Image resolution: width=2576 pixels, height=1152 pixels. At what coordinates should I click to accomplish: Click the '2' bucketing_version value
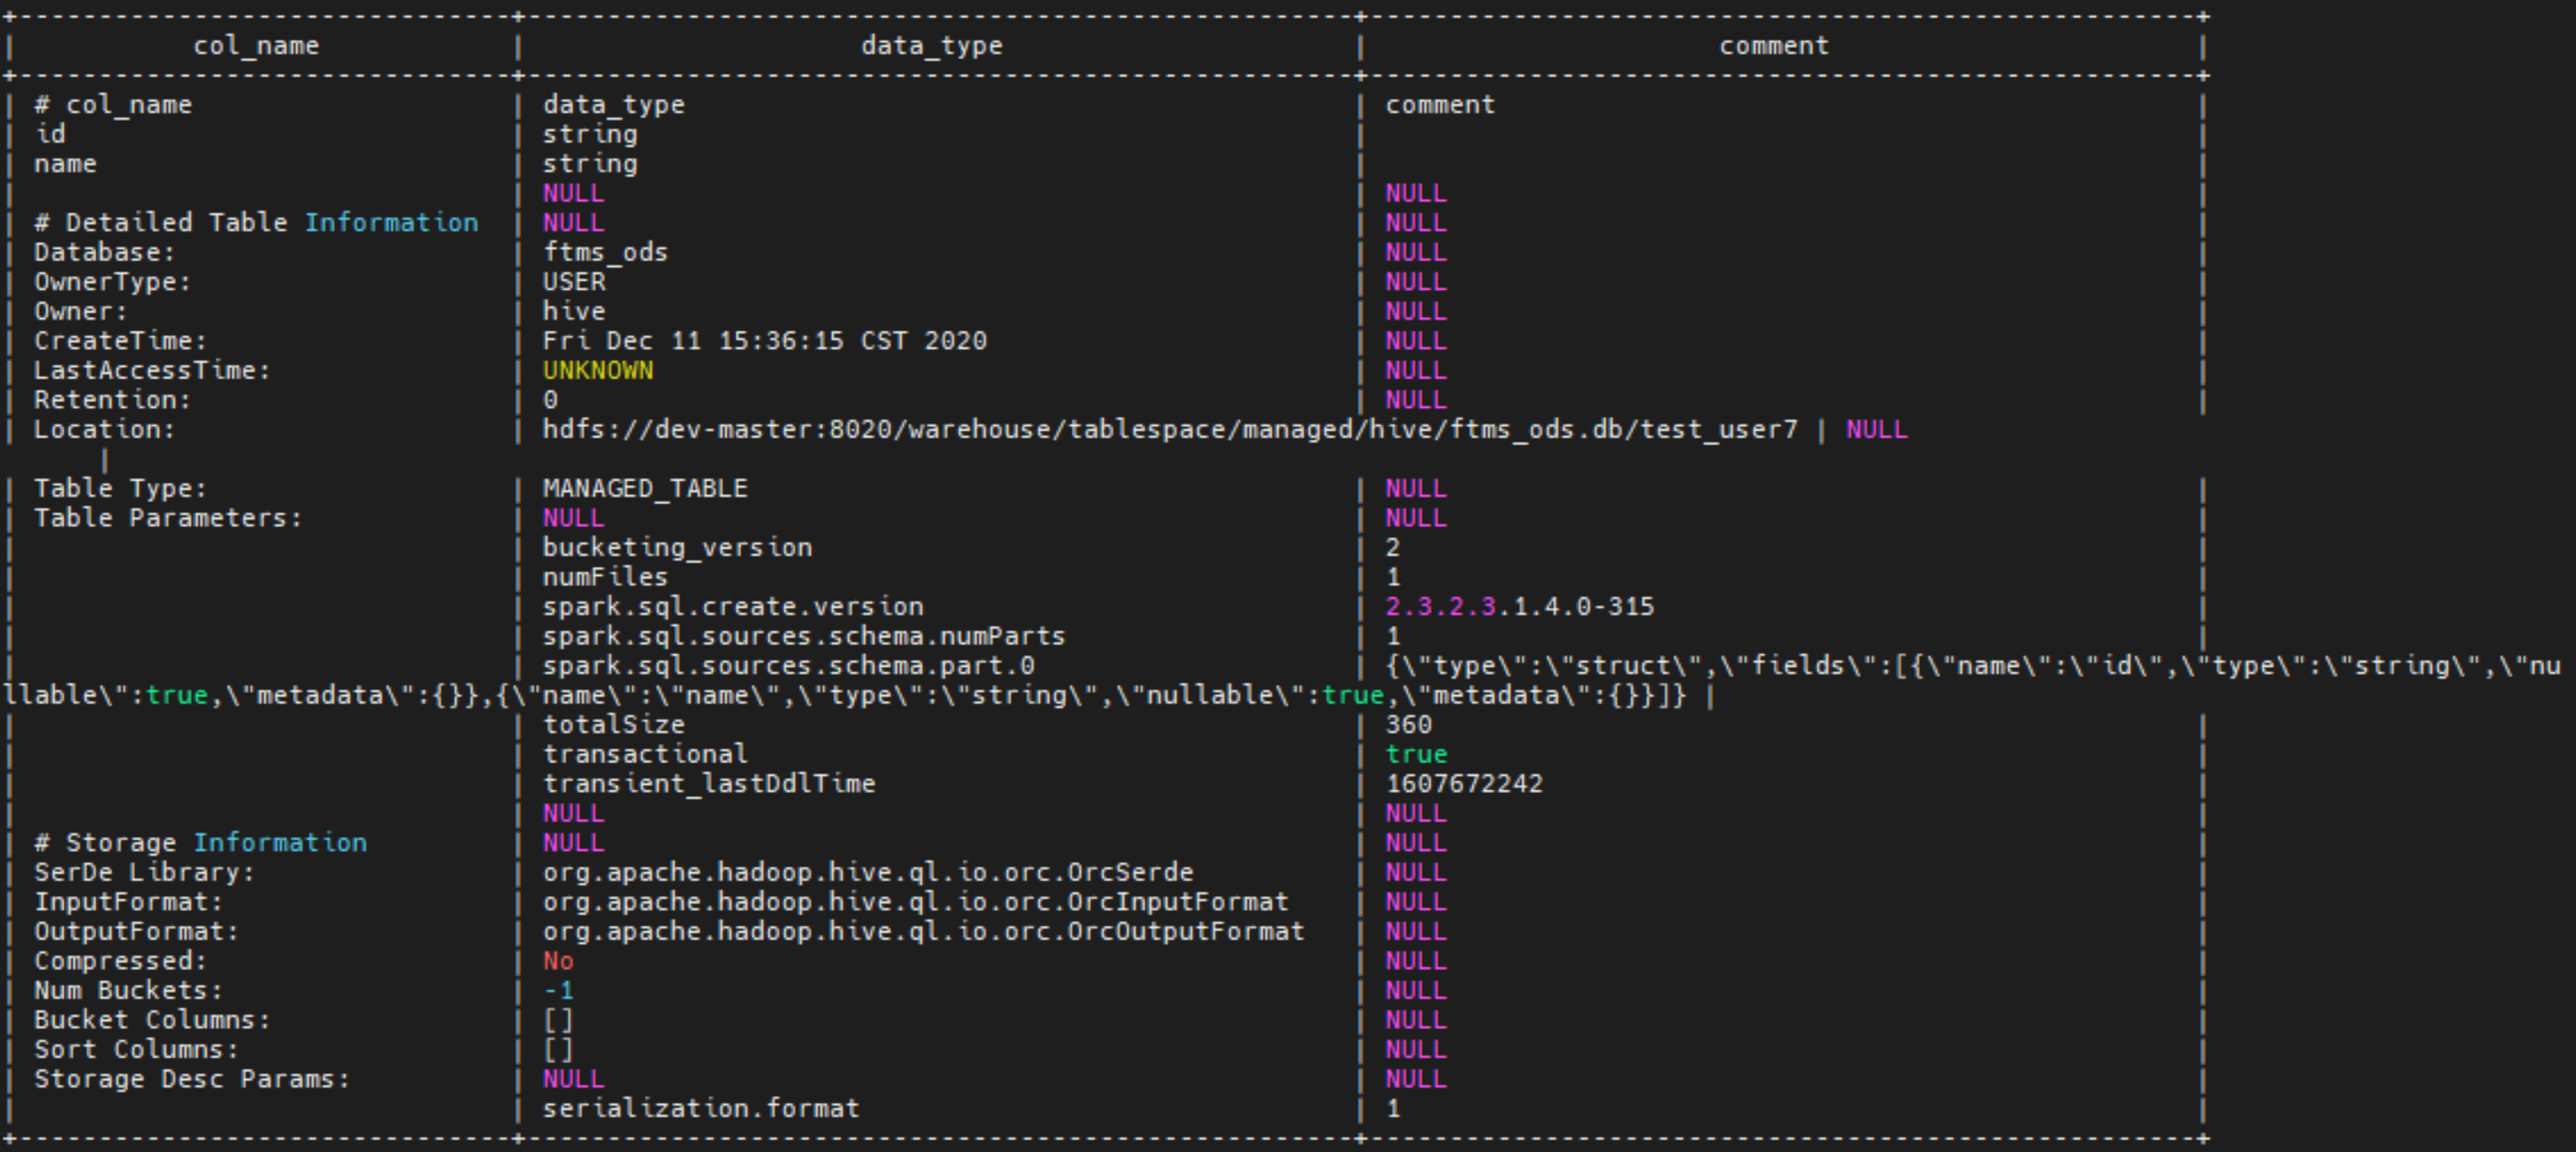[1393, 548]
